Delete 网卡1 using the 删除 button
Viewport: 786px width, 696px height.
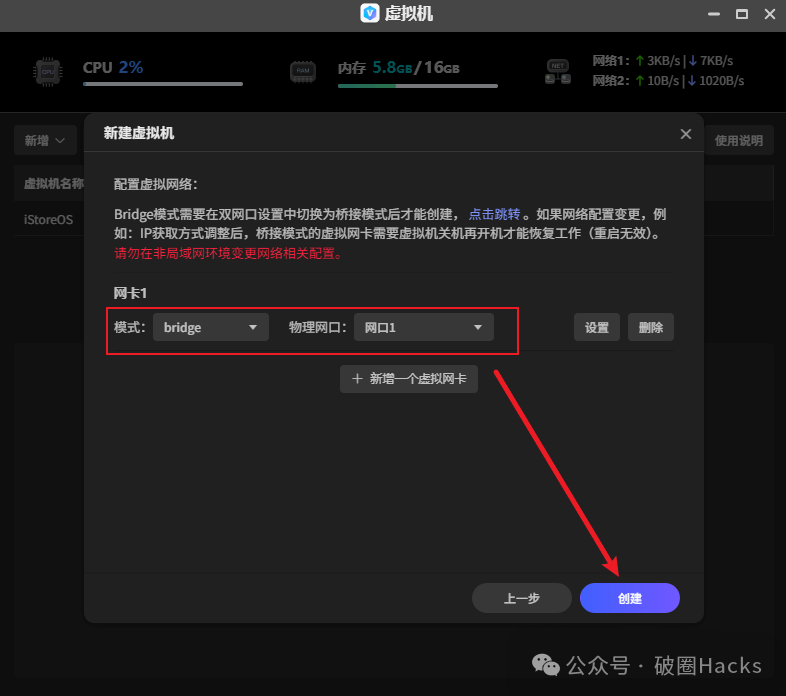650,328
